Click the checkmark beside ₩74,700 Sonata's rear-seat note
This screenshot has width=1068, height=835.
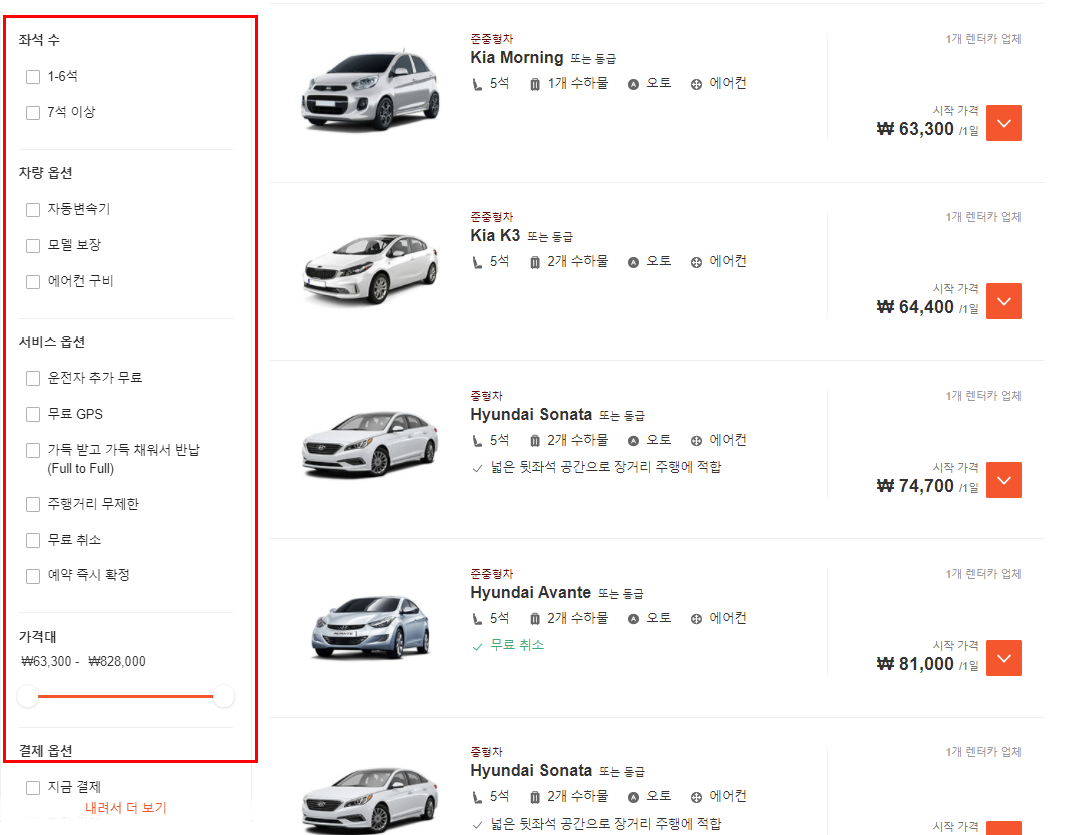click(477, 469)
